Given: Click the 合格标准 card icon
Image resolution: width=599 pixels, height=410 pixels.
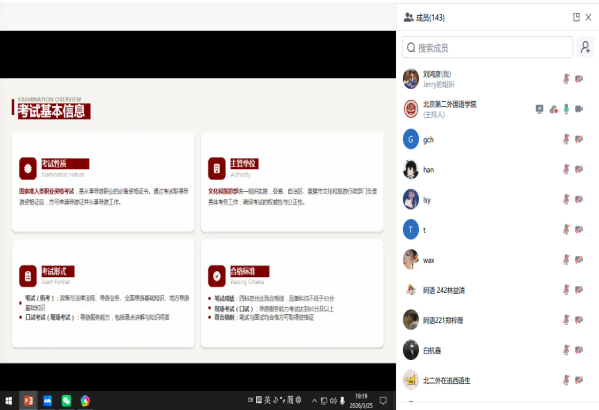Looking at the screenshot, I should (217, 276).
